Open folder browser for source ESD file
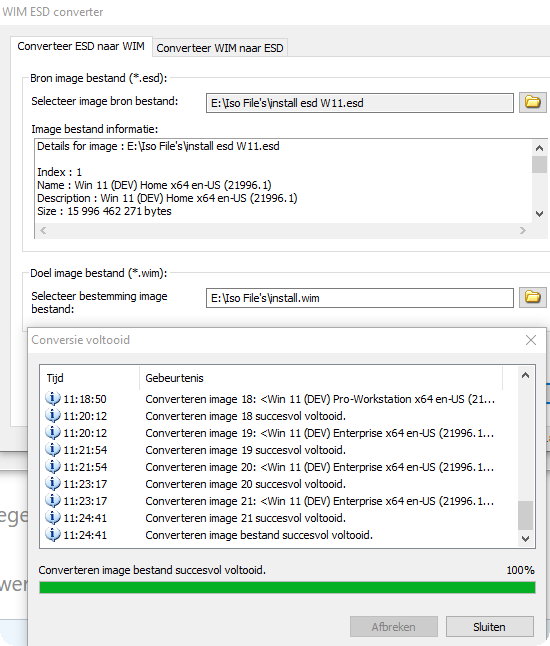The image size is (550, 646). 532,102
